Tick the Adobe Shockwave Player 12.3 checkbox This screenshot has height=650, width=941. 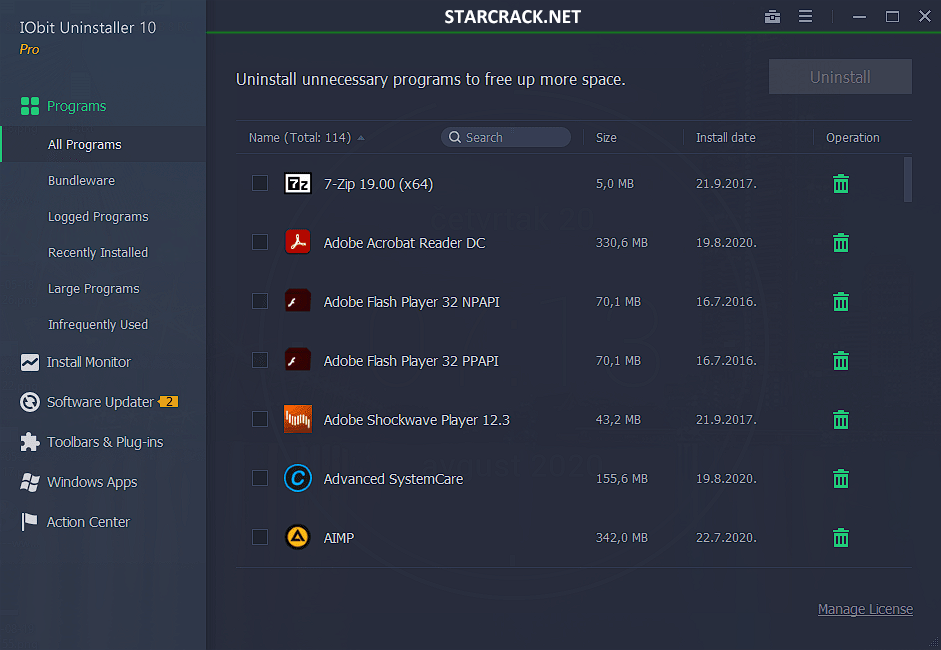coord(260,419)
